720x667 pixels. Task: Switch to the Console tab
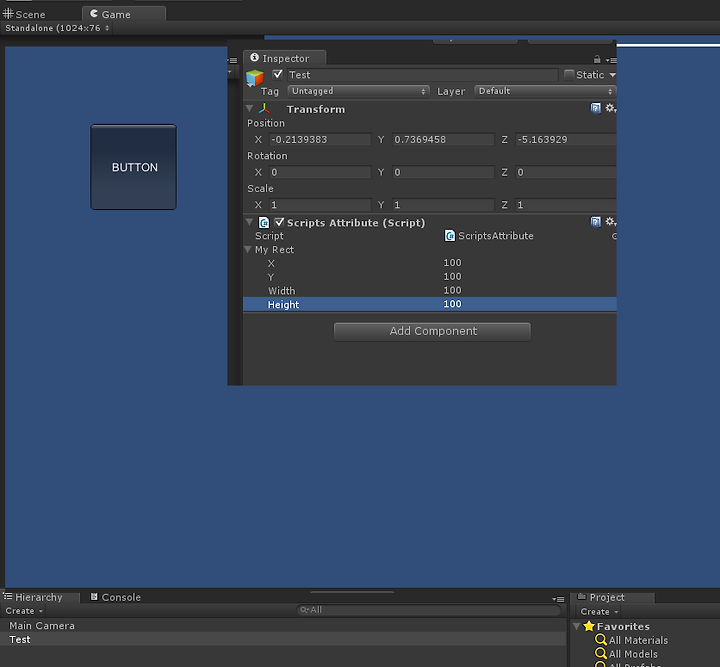[x=116, y=597]
